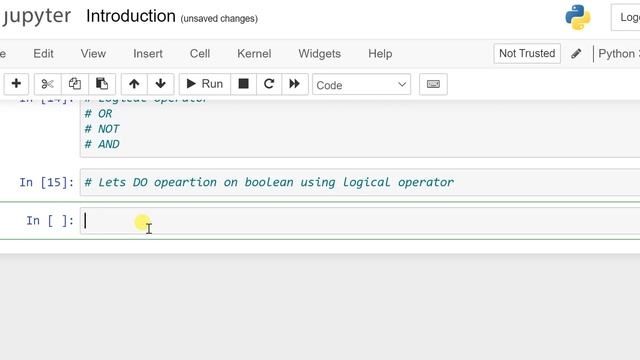
Task: Rename the notebook title Introduction
Action: click(131, 16)
